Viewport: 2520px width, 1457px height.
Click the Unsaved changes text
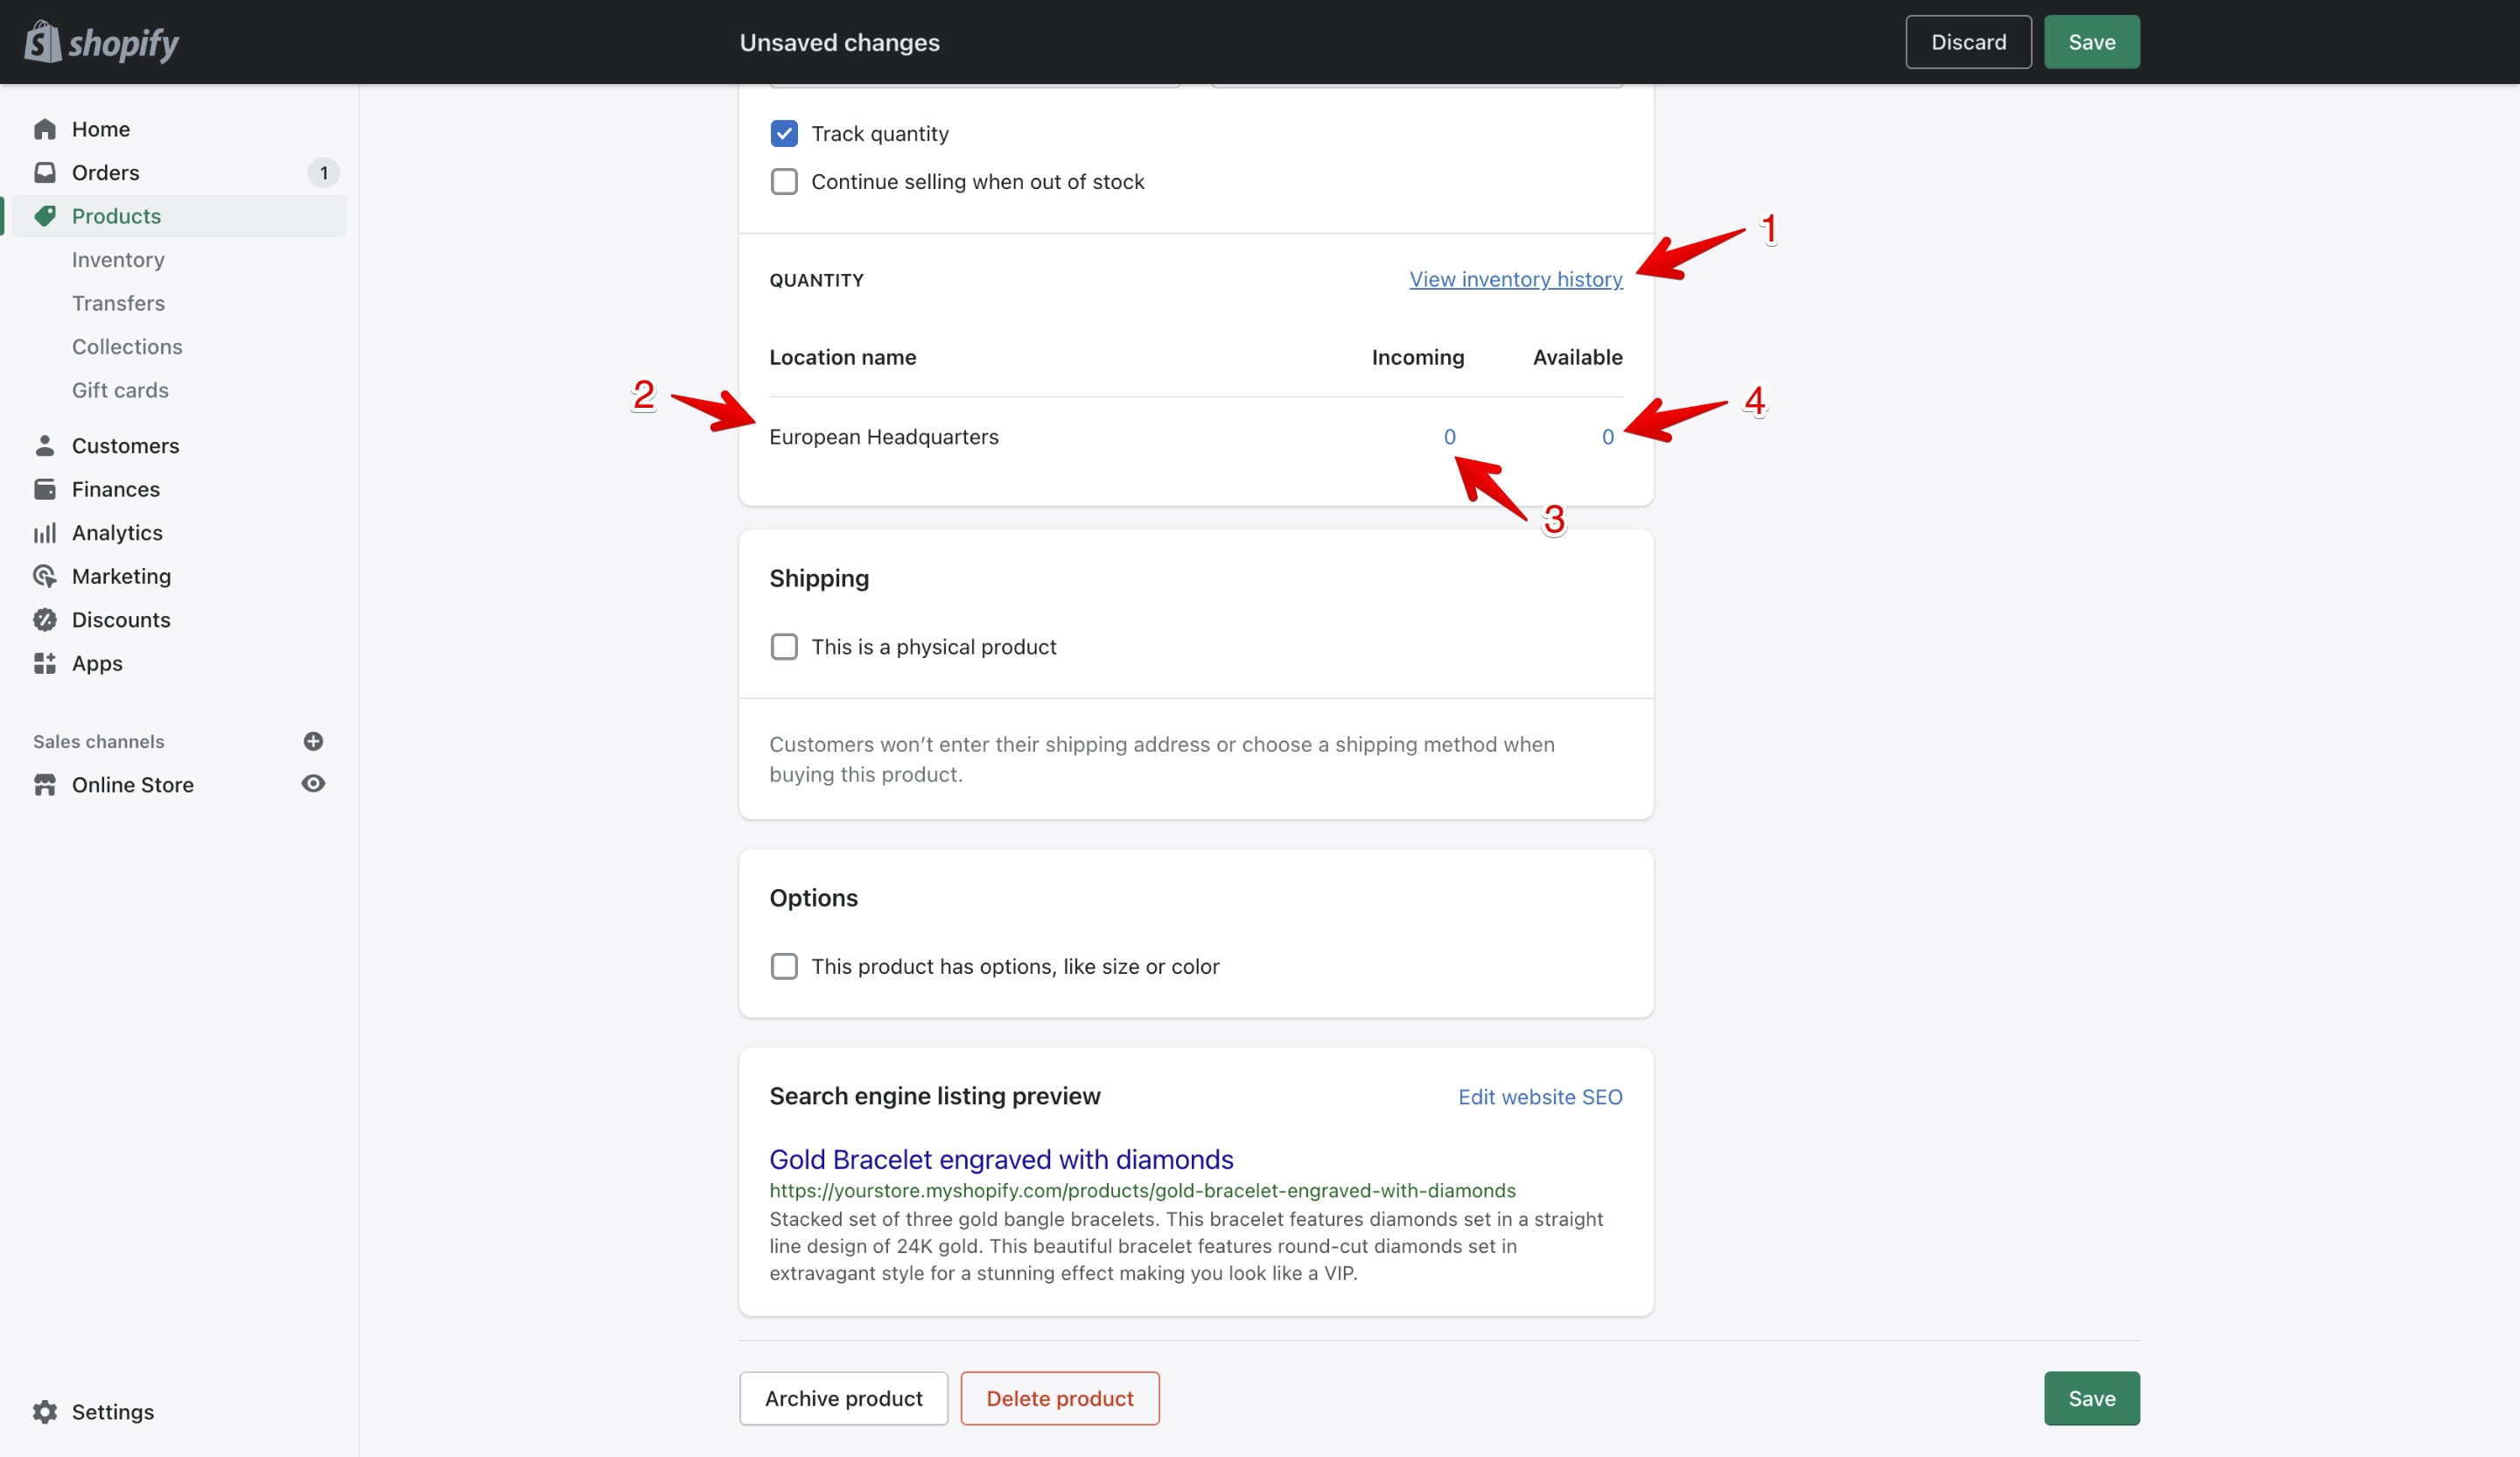tap(839, 42)
